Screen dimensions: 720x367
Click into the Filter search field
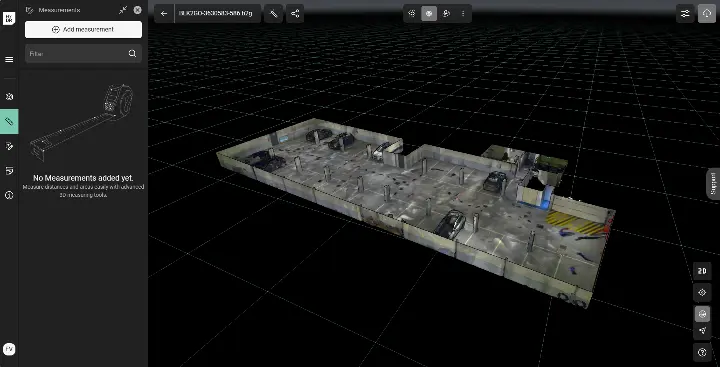[x=83, y=54]
